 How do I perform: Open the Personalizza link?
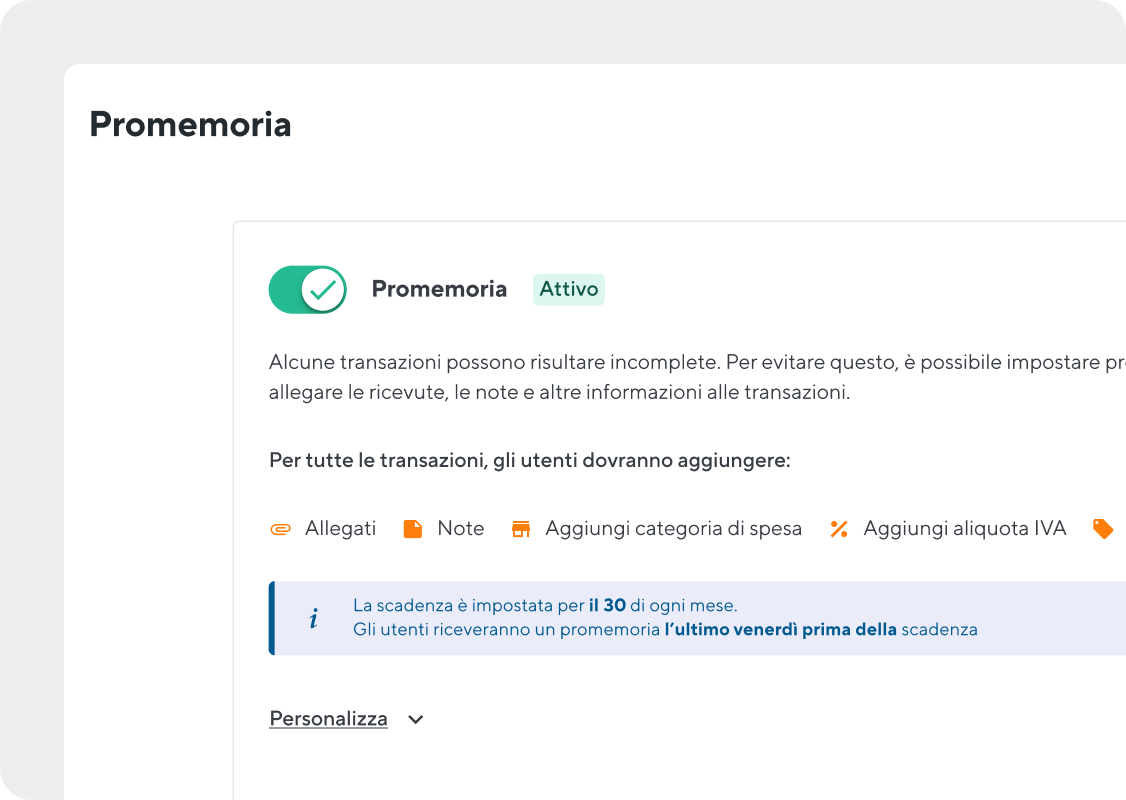click(328, 719)
